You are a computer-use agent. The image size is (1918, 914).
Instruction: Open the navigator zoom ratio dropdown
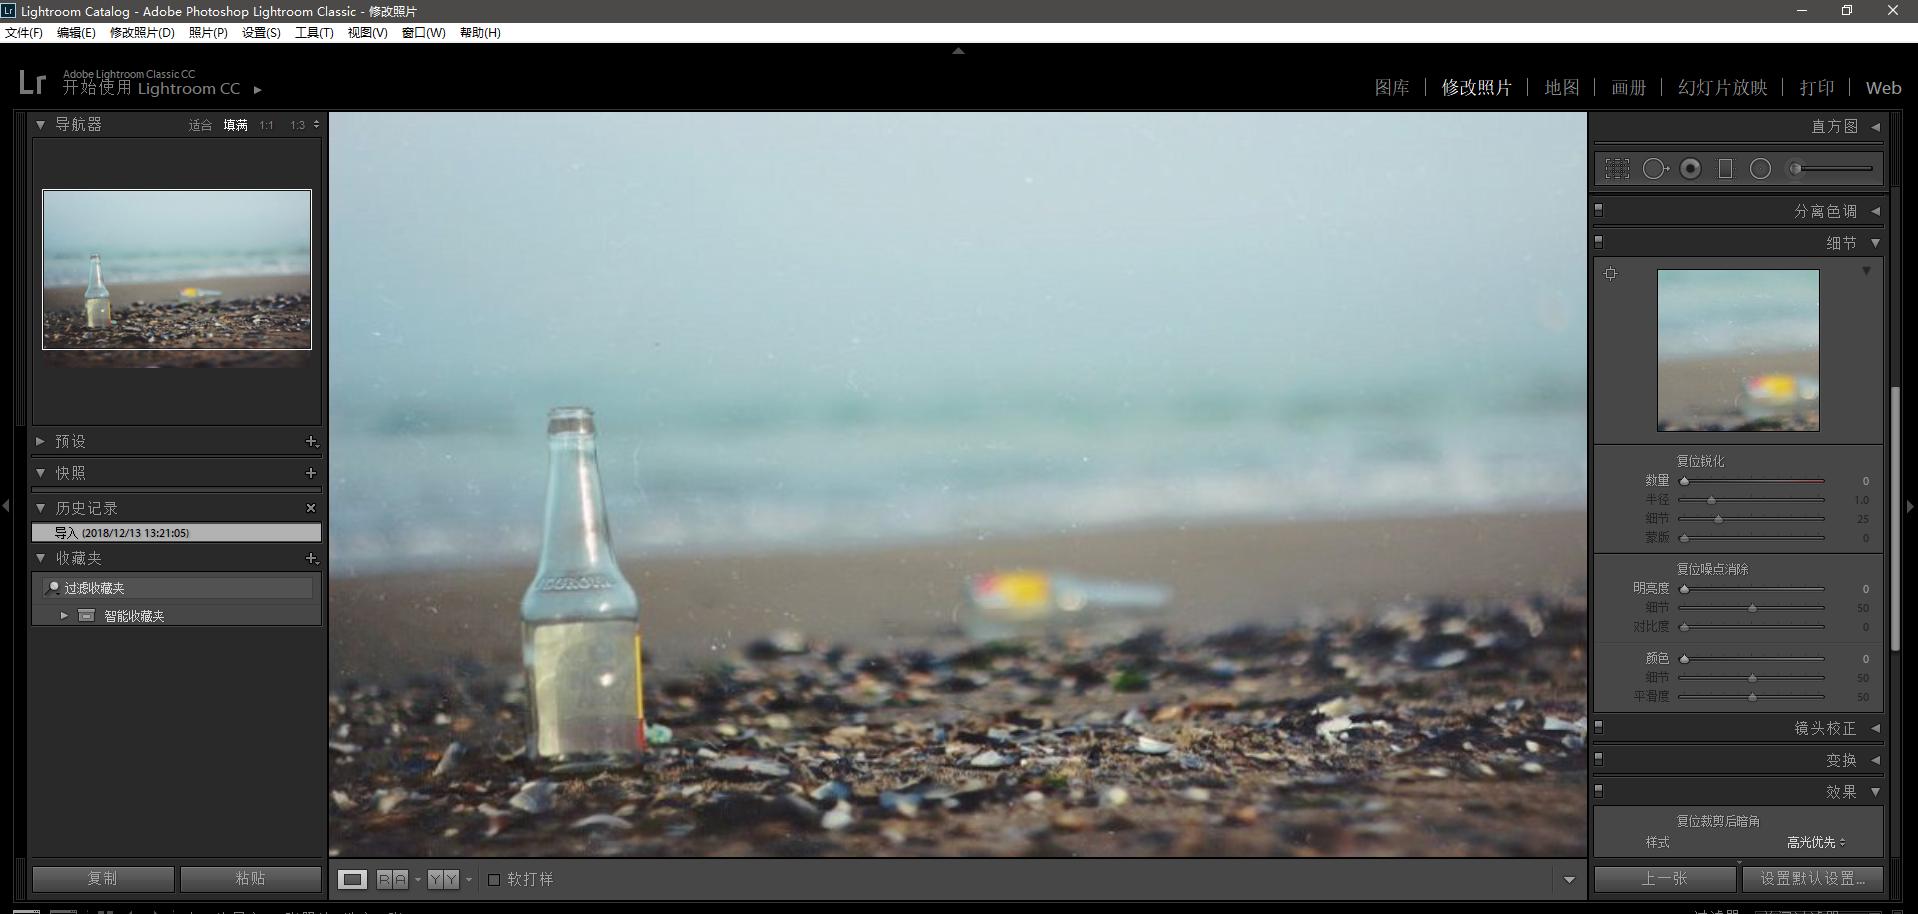316,125
